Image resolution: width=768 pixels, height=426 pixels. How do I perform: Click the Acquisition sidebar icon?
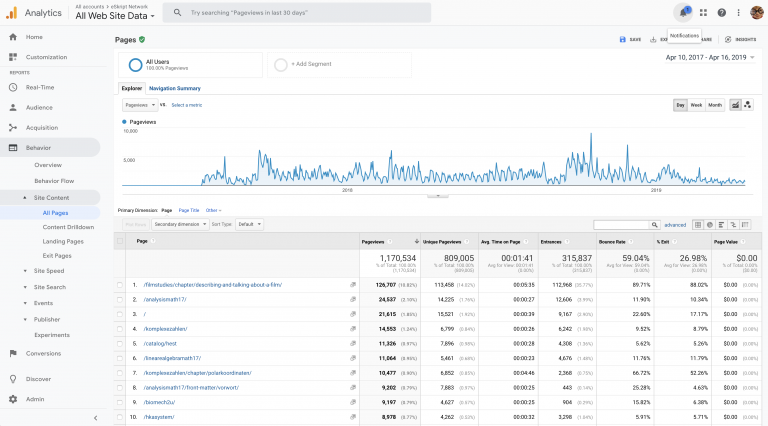13,127
